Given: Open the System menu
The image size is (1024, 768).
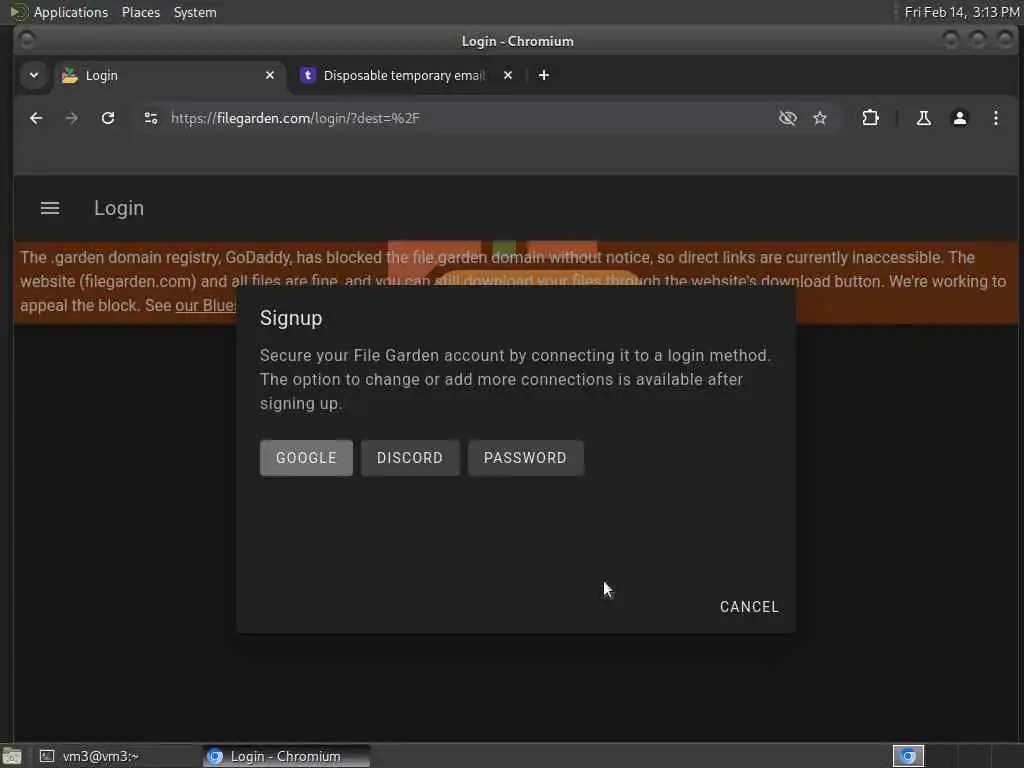Looking at the screenshot, I should (195, 12).
